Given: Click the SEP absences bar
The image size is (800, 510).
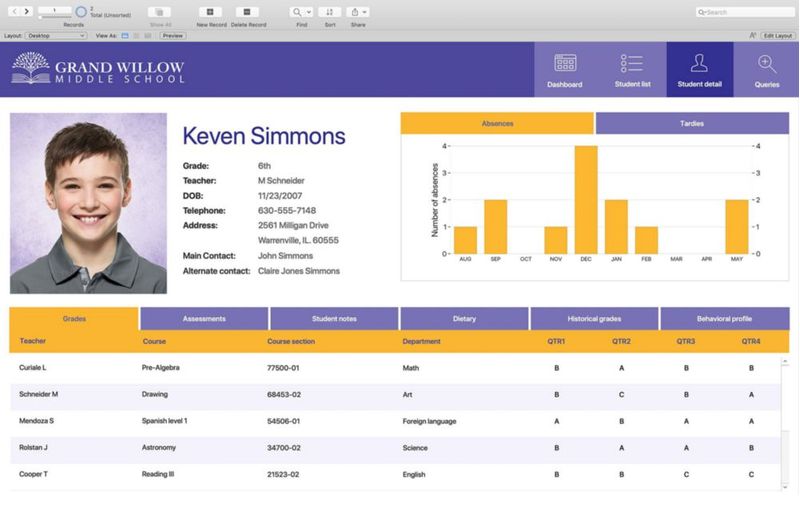Looking at the screenshot, I should pos(495,227).
